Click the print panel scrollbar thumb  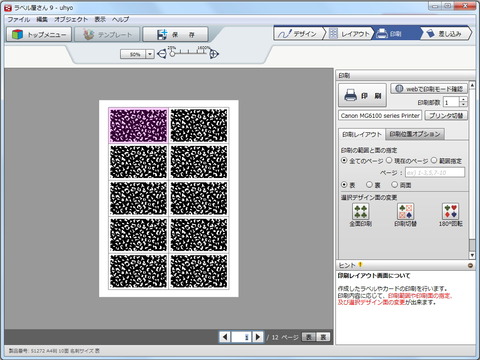pos(472,245)
